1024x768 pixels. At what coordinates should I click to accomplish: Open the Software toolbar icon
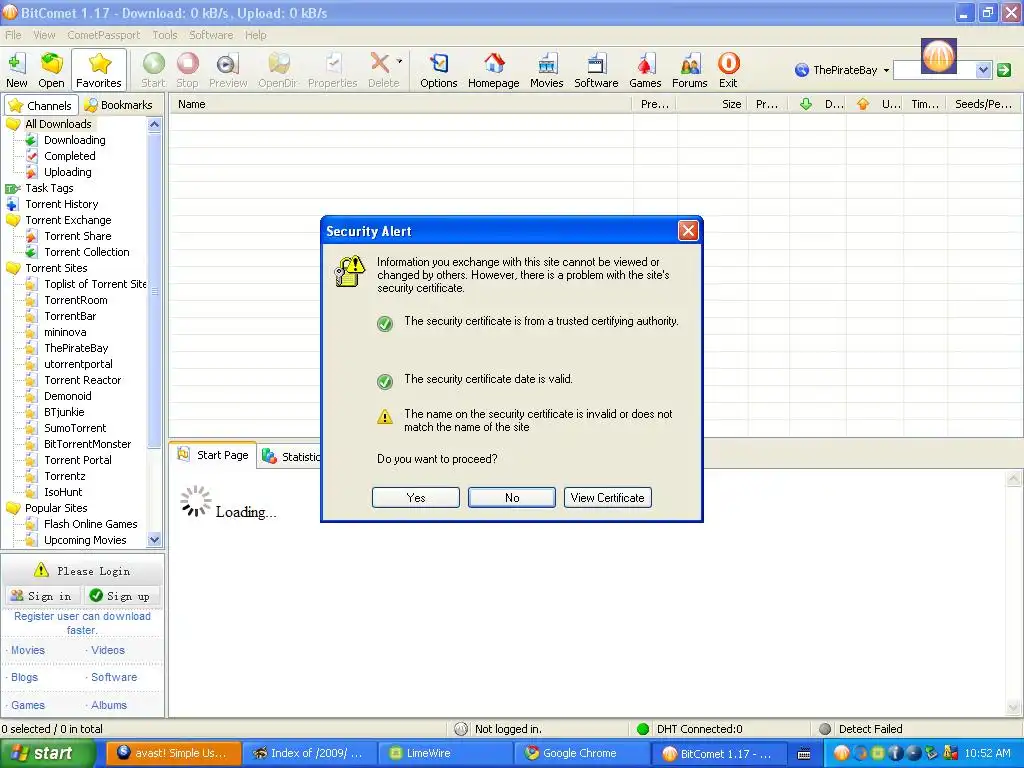point(596,70)
